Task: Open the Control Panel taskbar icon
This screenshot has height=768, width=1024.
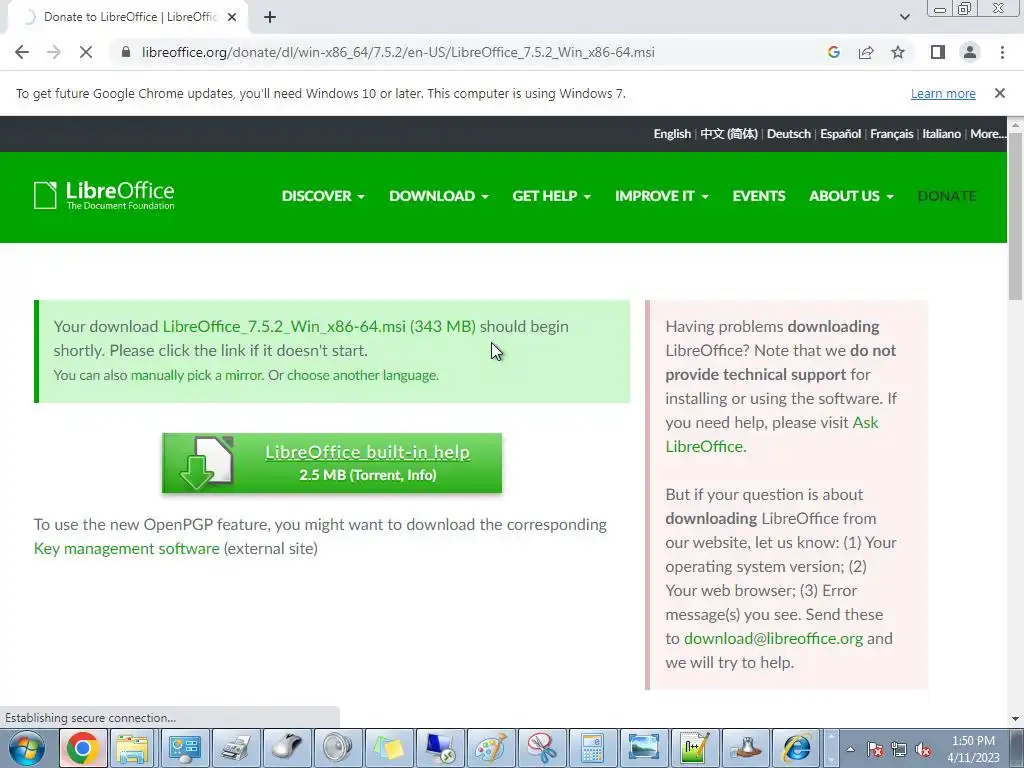Action: pyautogui.click(x=185, y=748)
